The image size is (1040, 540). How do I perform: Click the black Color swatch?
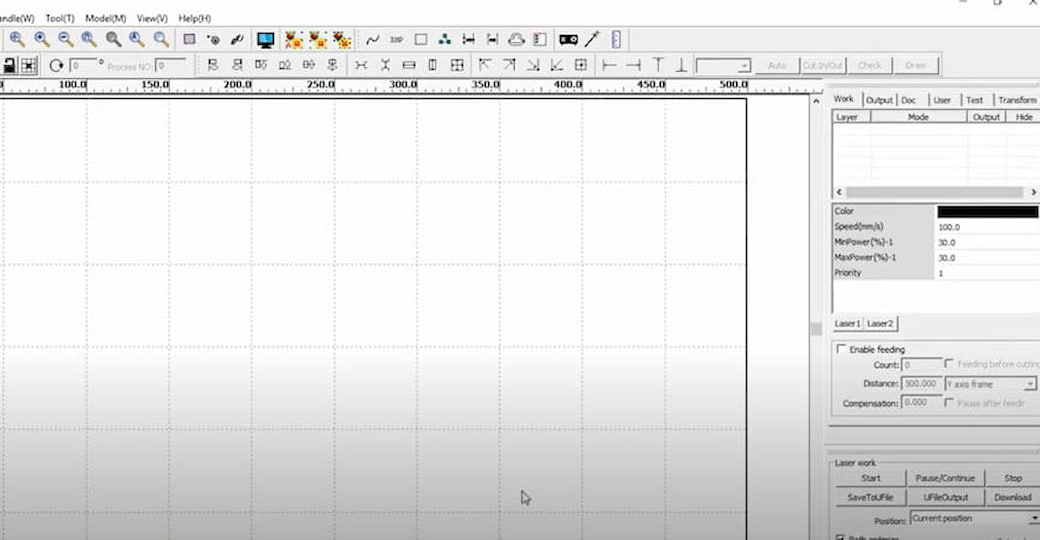pos(987,212)
